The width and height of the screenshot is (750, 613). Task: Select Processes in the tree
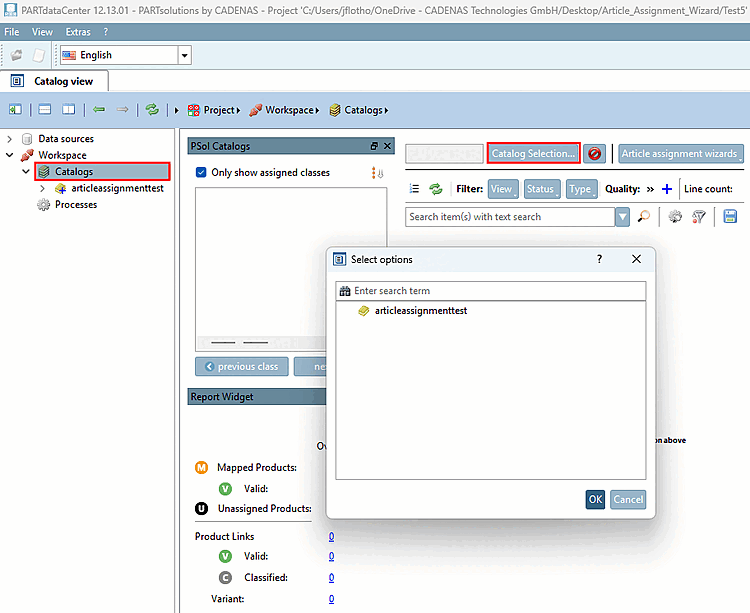(x=76, y=205)
